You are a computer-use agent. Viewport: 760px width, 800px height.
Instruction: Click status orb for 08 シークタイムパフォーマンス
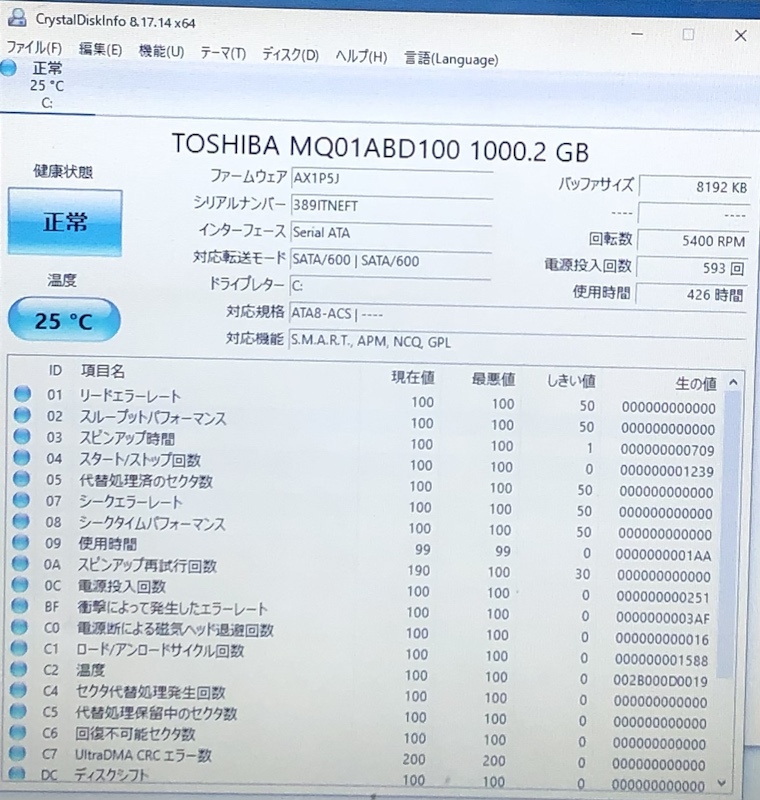pos(21,521)
